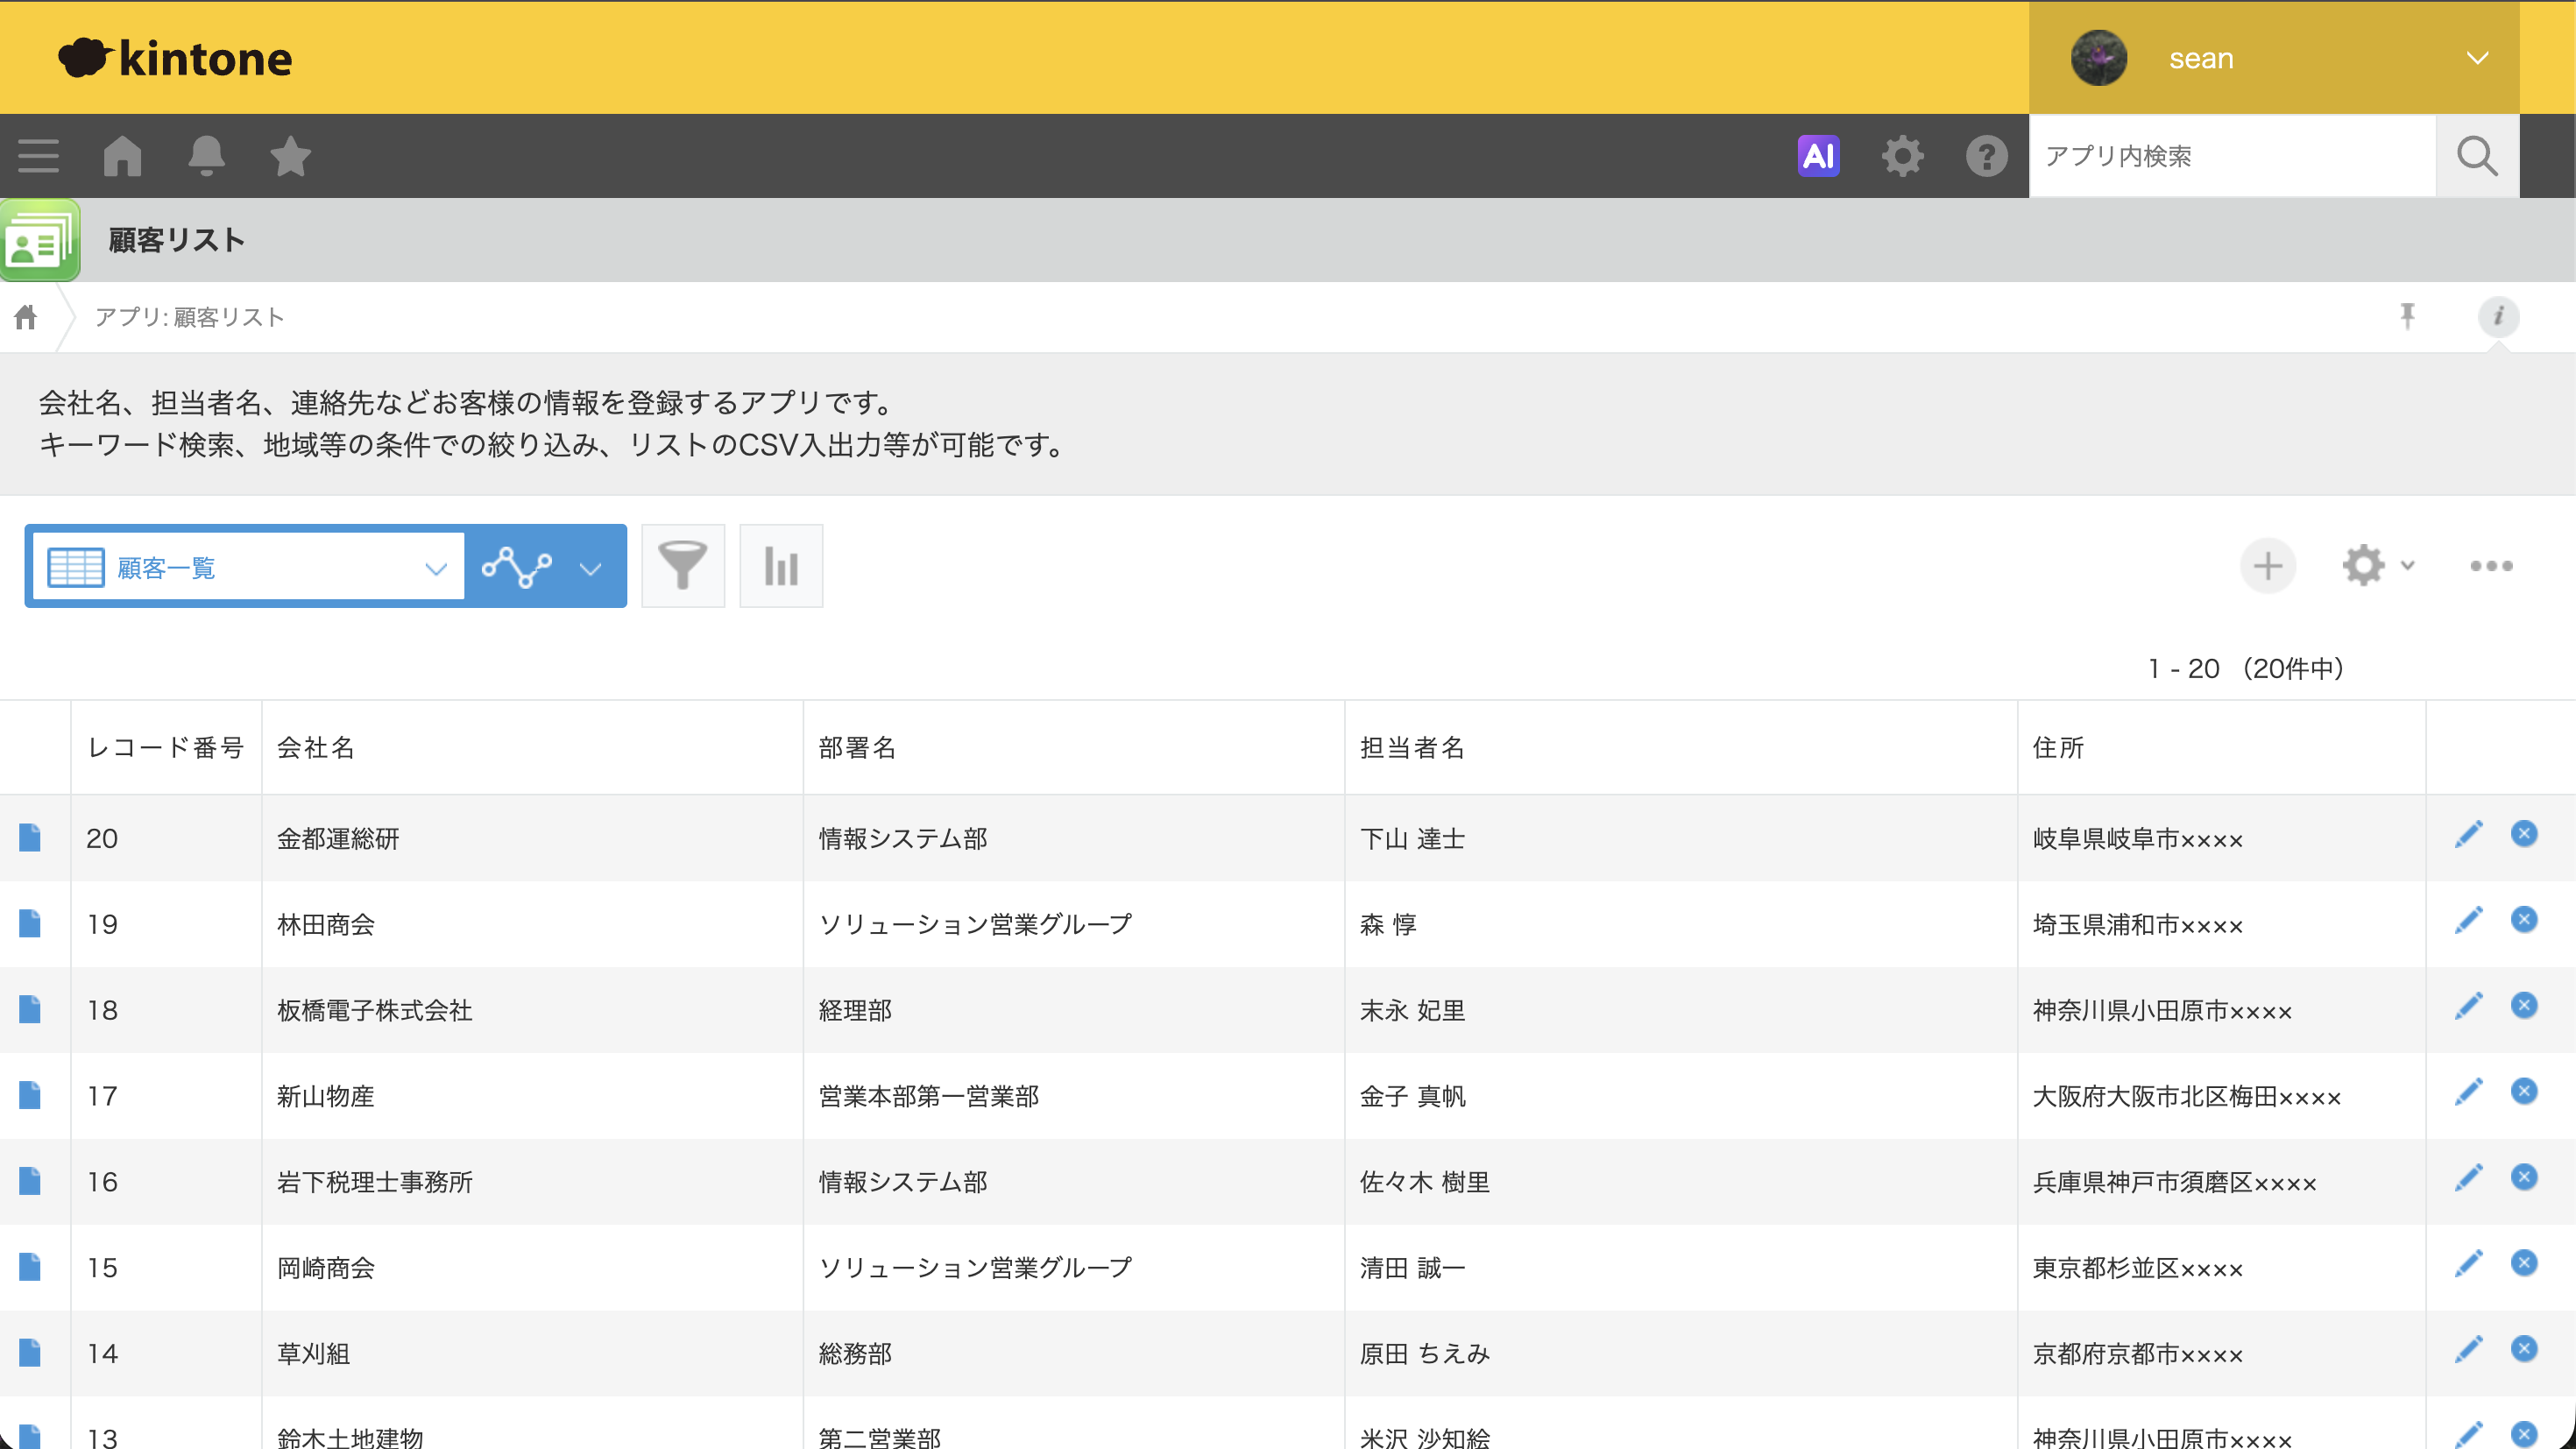
Task: Click department 総務部 in row 14
Action: tap(855, 1354)
